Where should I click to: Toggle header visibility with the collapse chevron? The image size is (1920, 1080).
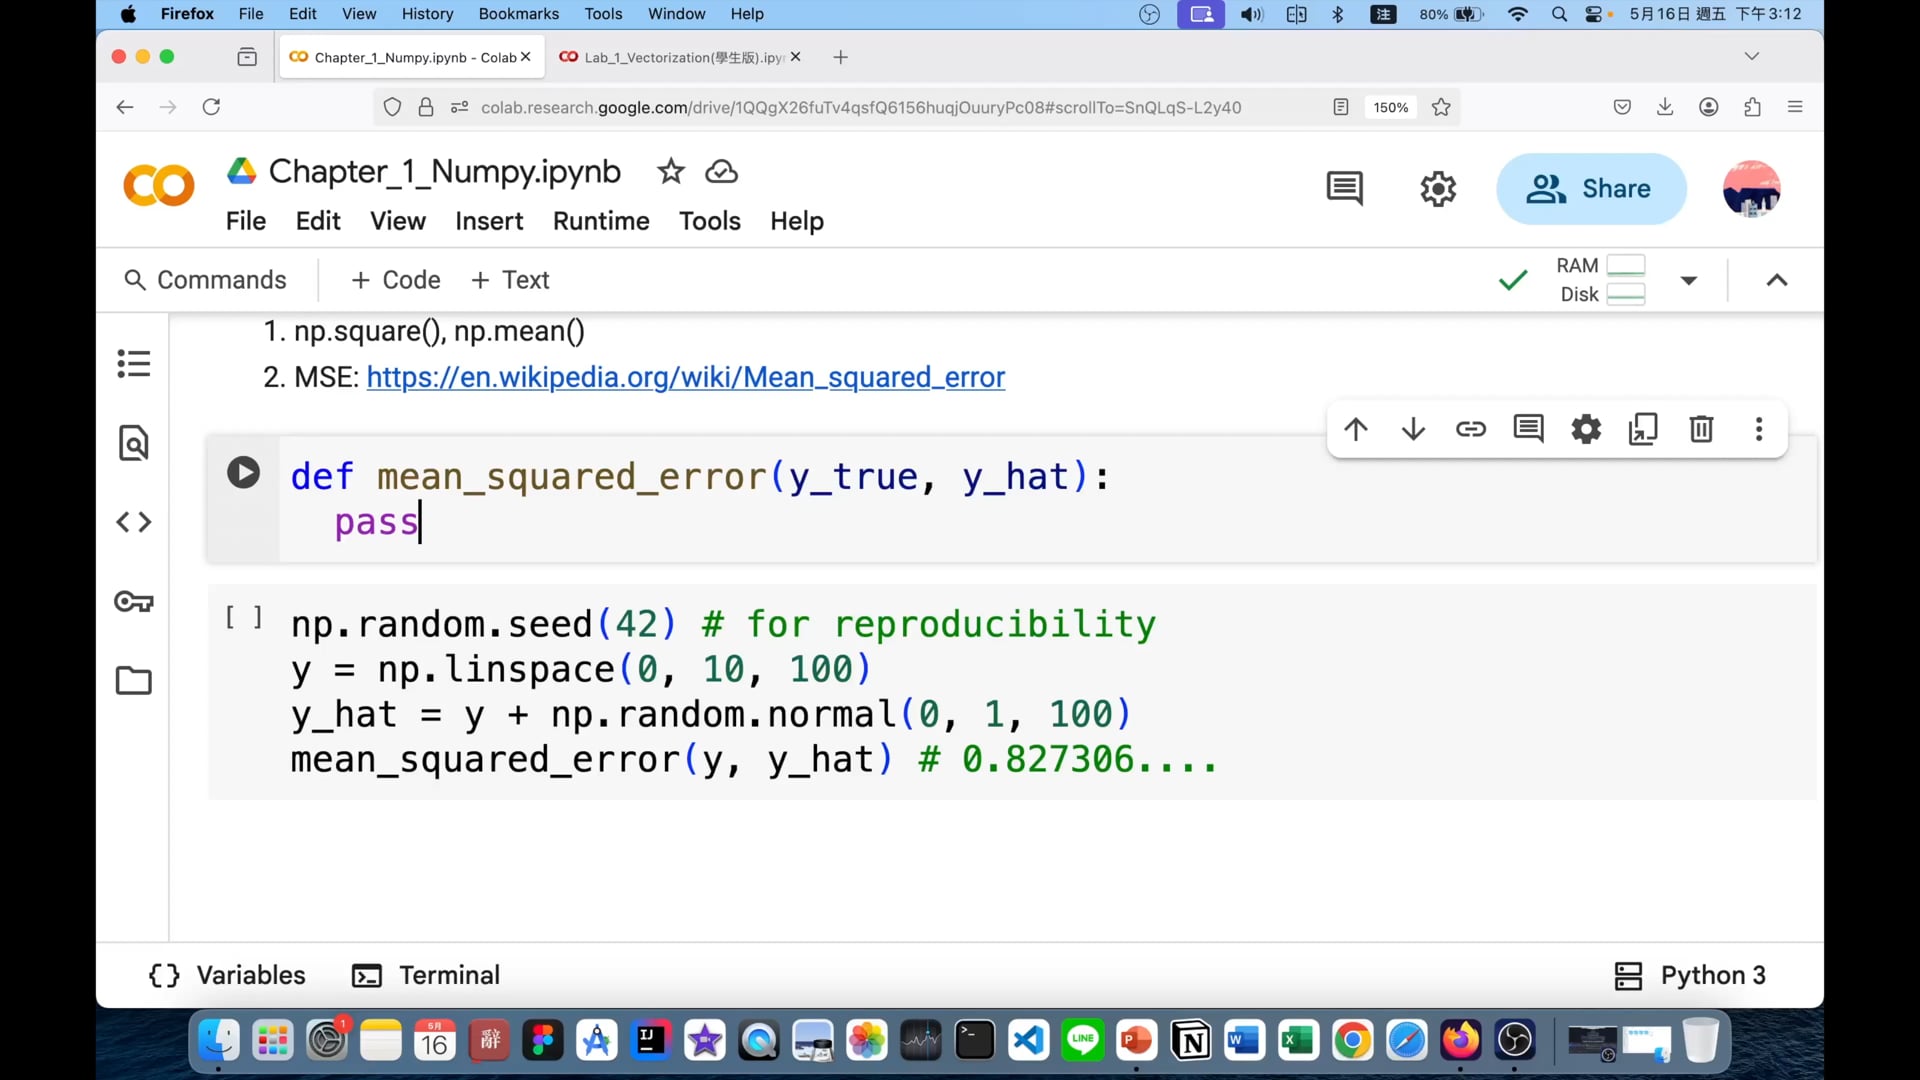point(1776,281)
